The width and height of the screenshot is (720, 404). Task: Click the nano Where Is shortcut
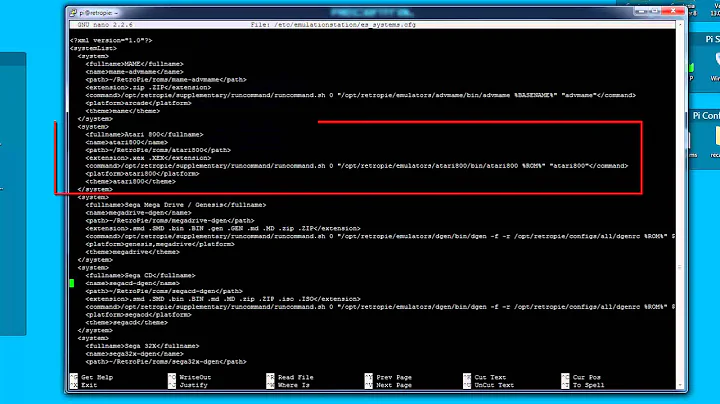(x=288, y=385)
